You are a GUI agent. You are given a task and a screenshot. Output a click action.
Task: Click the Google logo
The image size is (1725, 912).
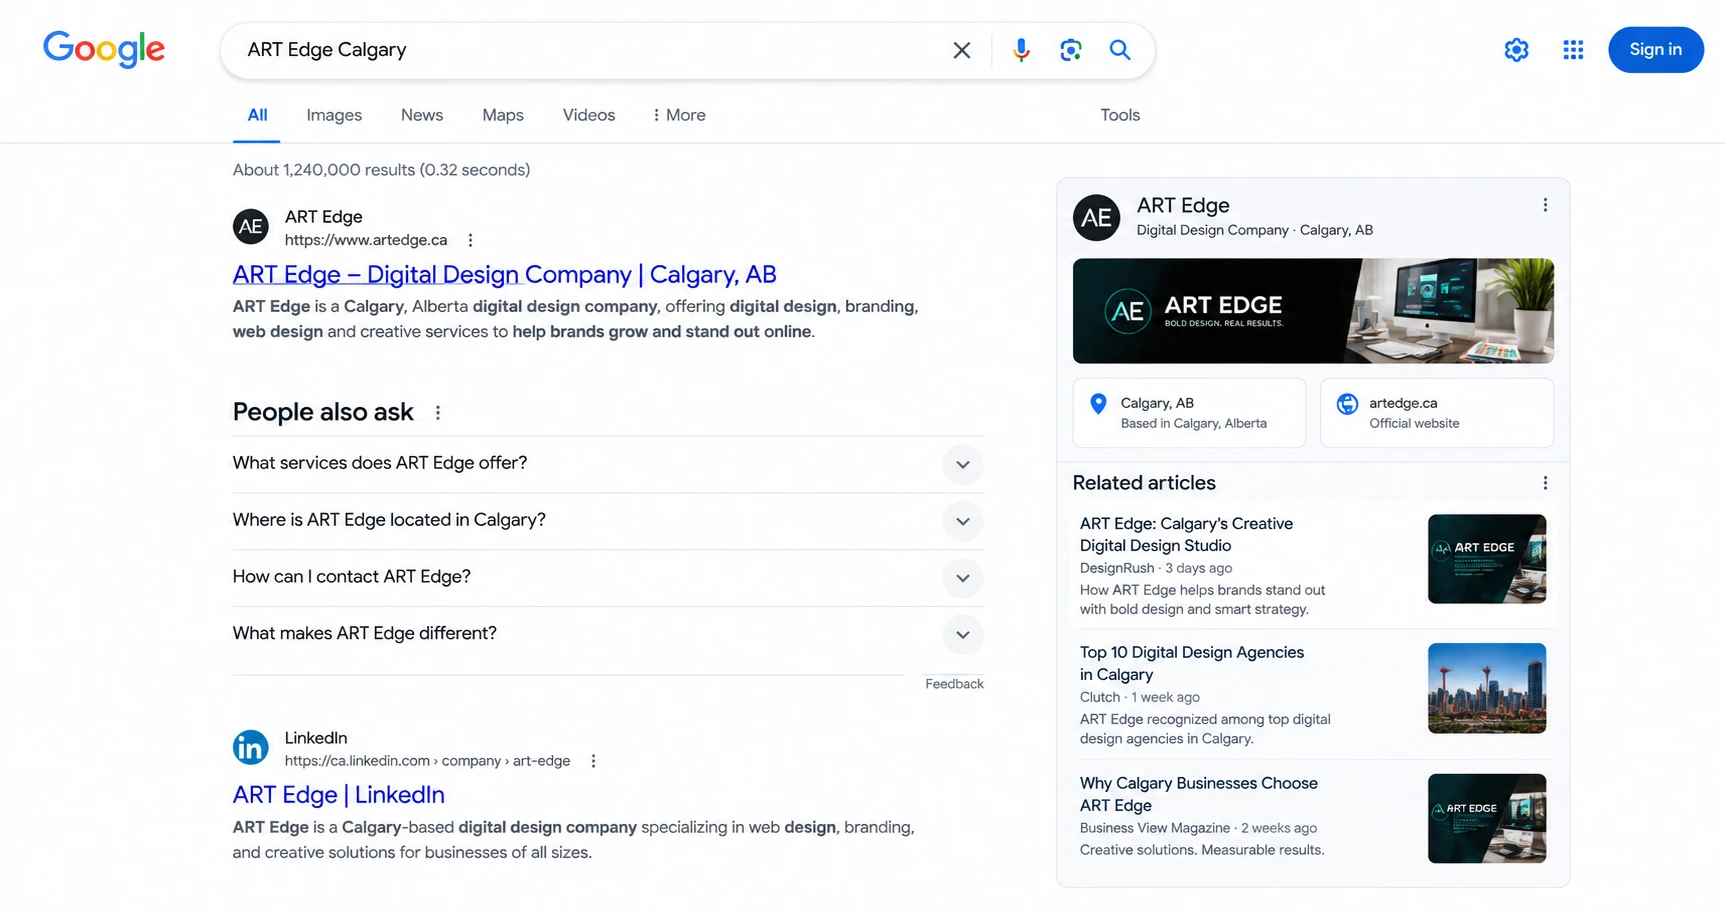click(104, 49)
